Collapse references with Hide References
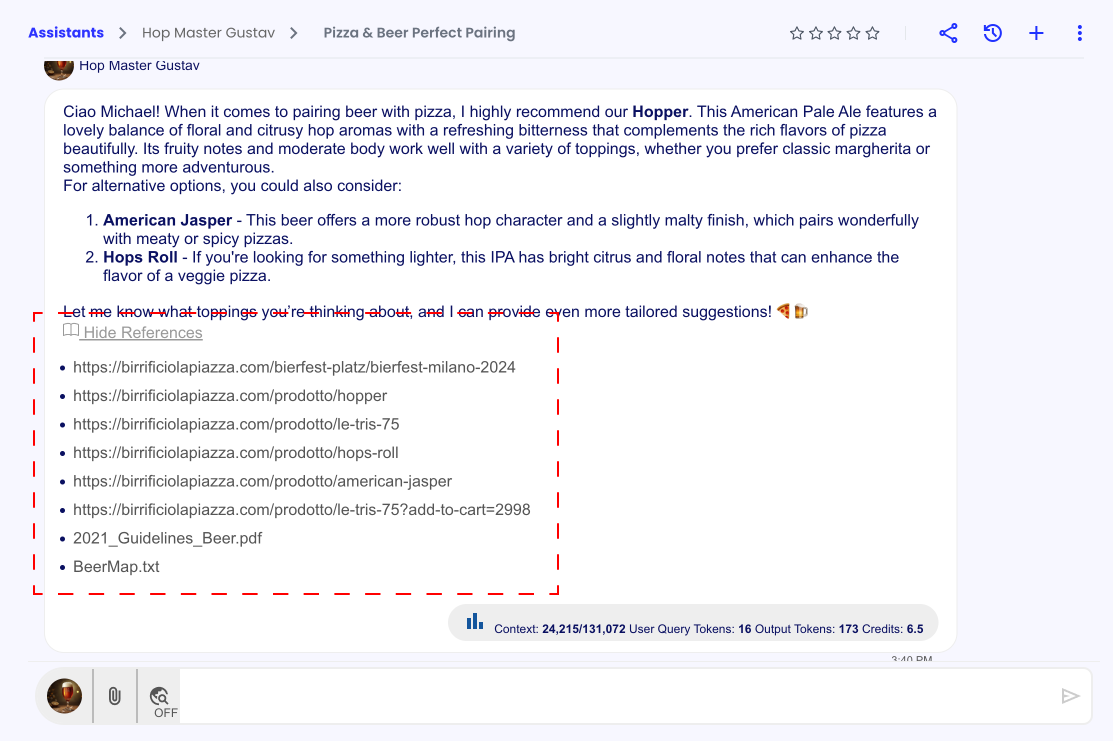 pyautogui.click(x=133, y=332)
